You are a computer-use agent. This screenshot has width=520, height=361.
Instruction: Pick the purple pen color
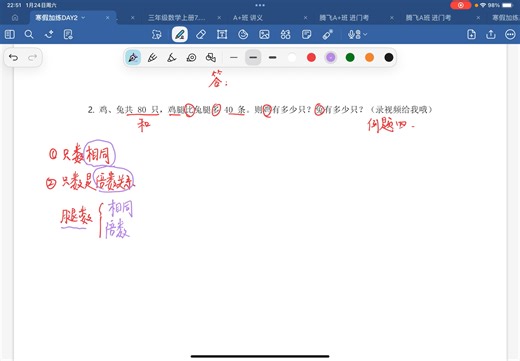(x=331, y=58)
